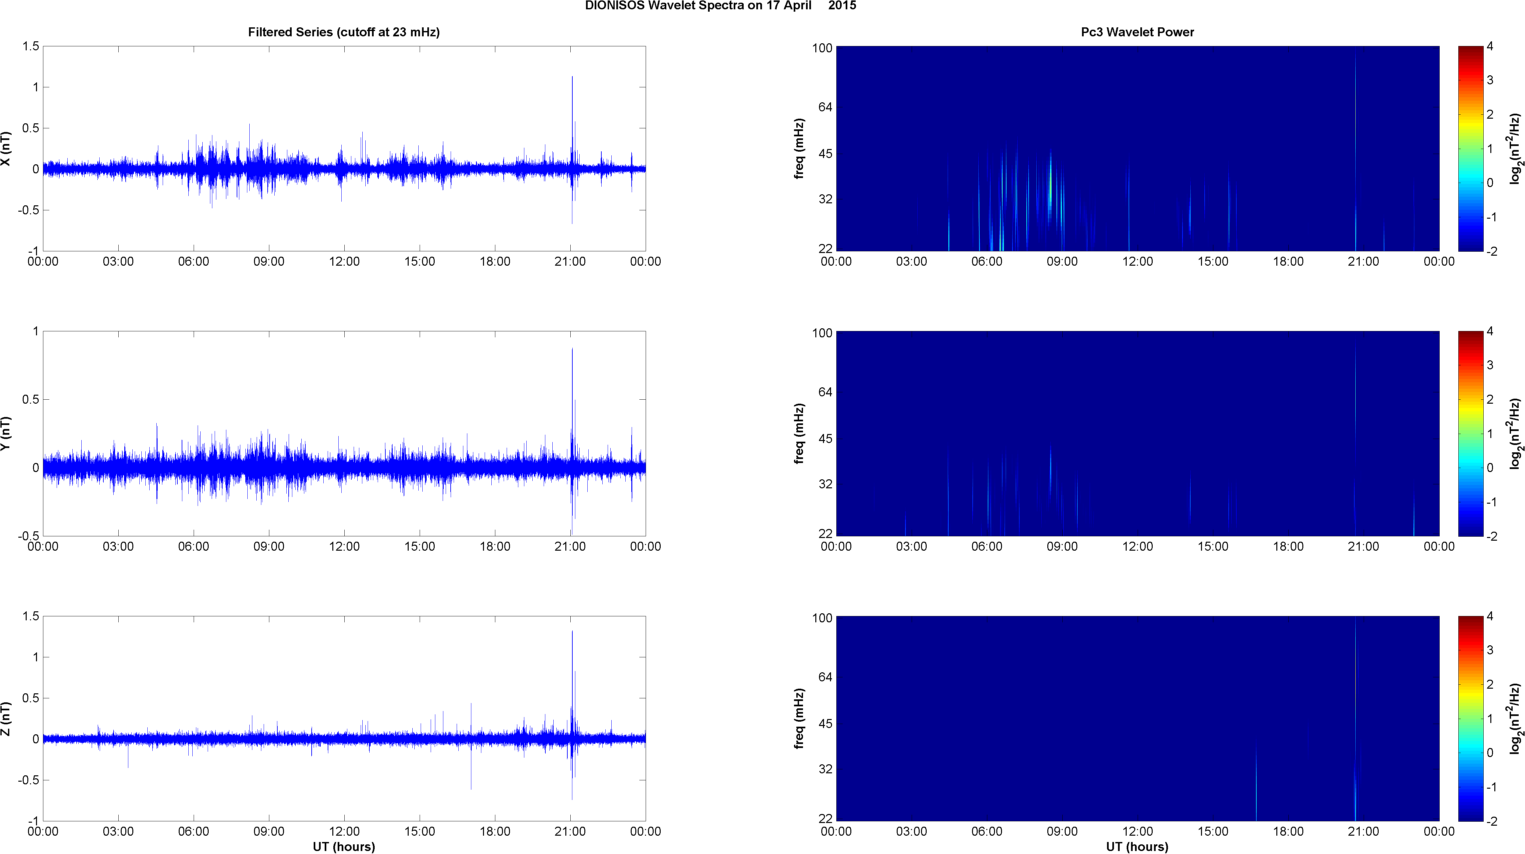Click the Z component filtered time series plot
Image resolution: width=1525 pixels, height=854 pixels.
[x=344, y=719]
